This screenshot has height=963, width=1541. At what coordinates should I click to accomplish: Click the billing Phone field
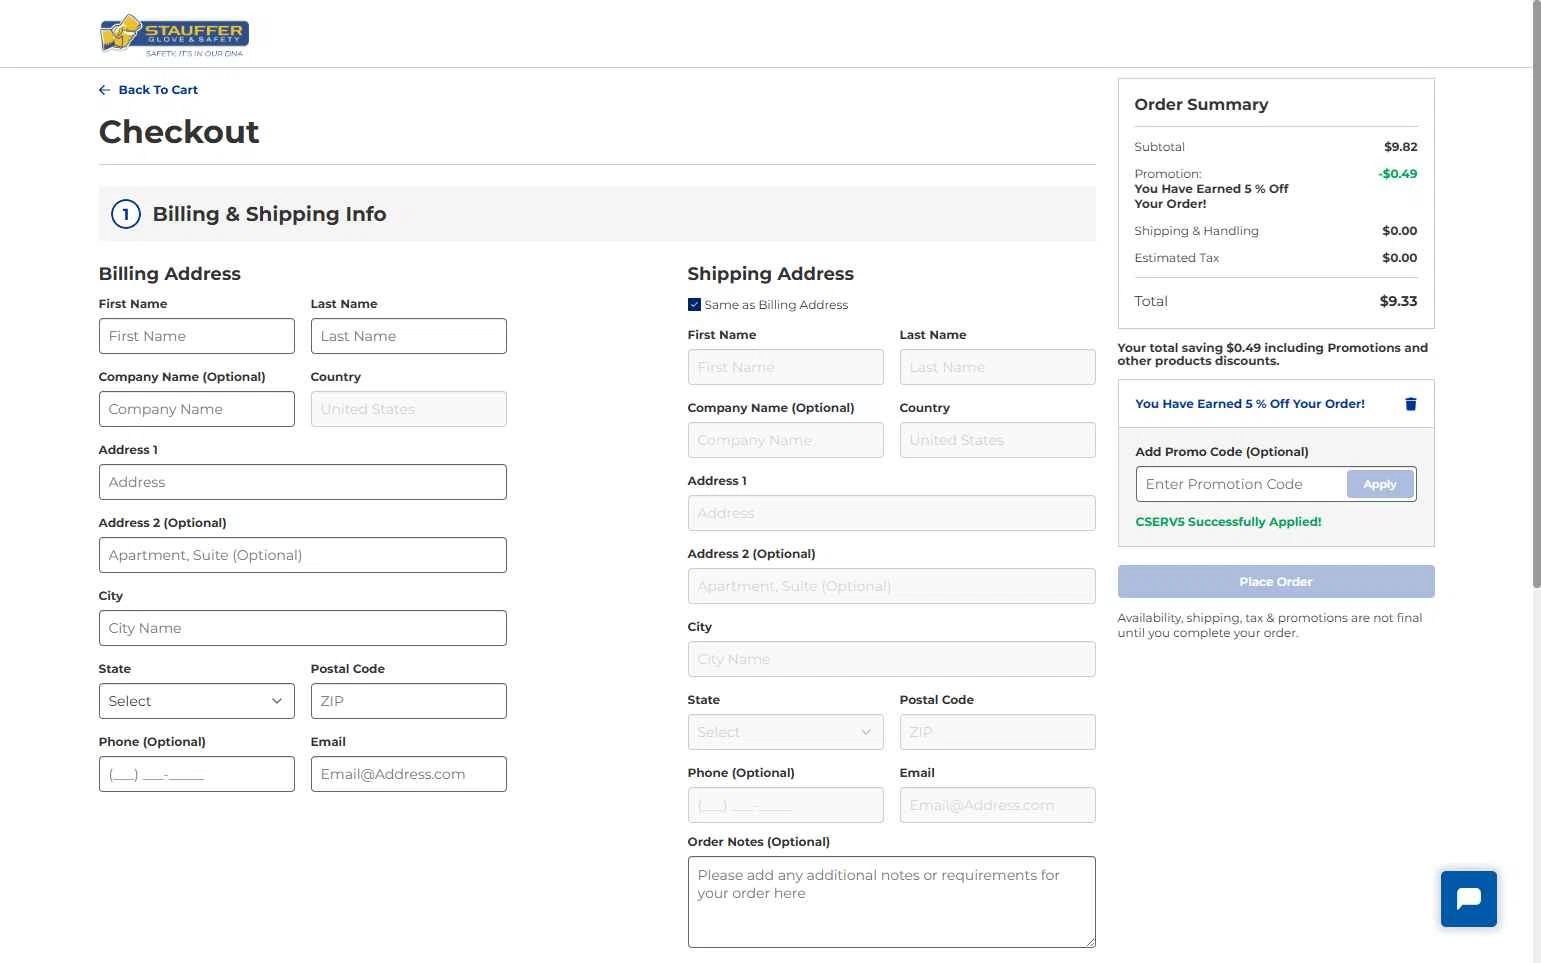pyautogui.click(x=197, y=774)
